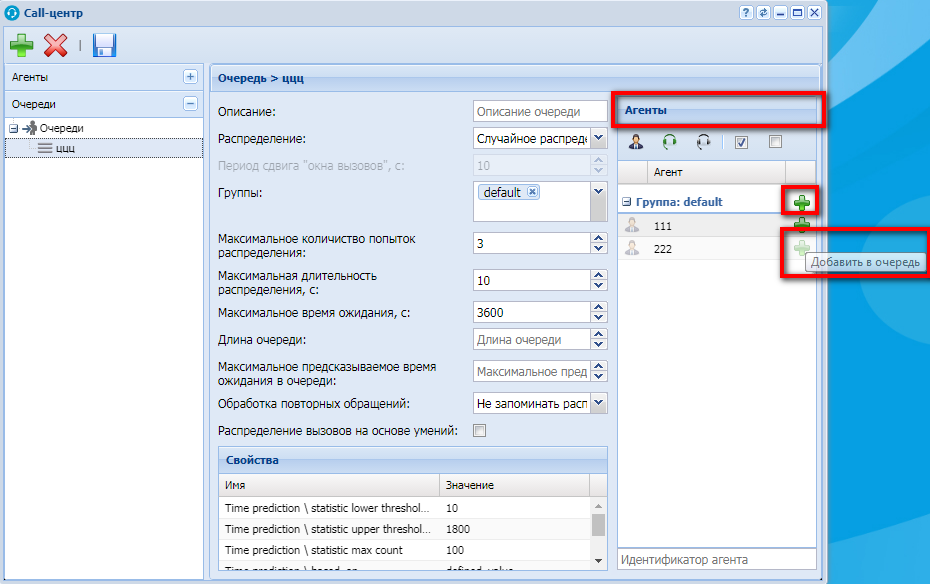
Task: Decrease maximum distribution attempts value
Action: [599, 248]
